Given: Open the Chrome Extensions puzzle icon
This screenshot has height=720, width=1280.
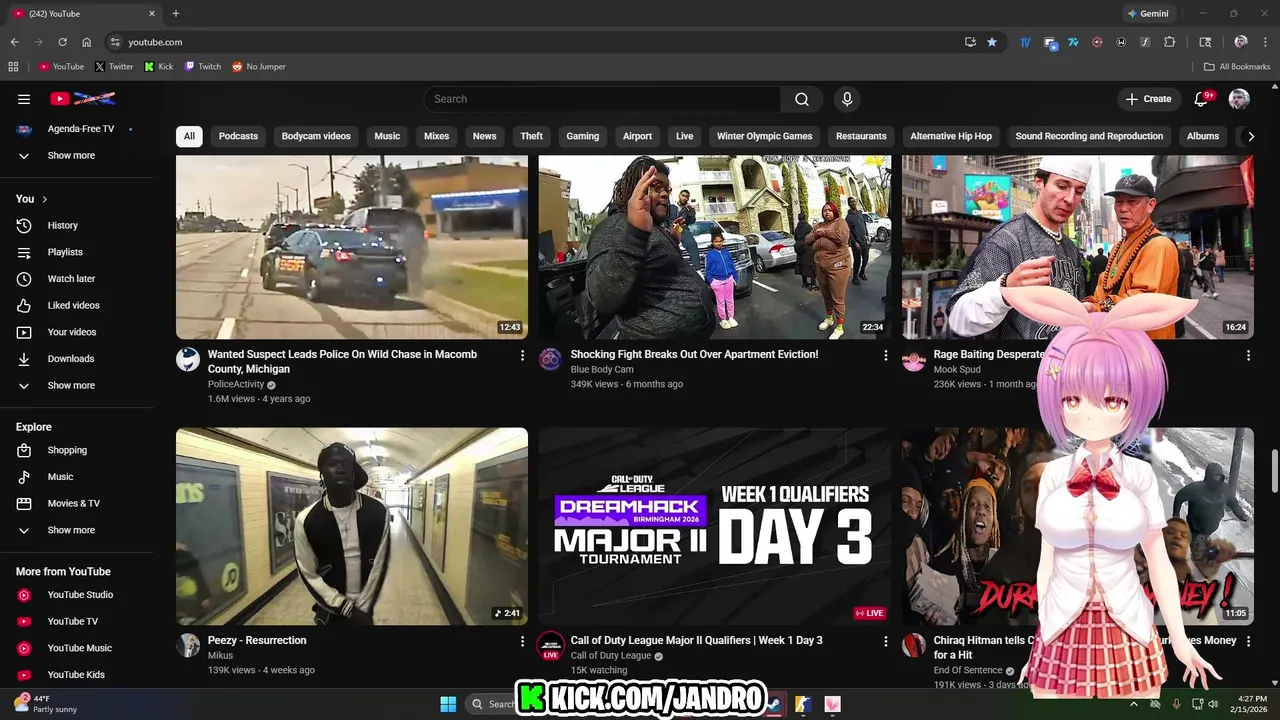Looking at the screenshot, I should pos(1169,42).
